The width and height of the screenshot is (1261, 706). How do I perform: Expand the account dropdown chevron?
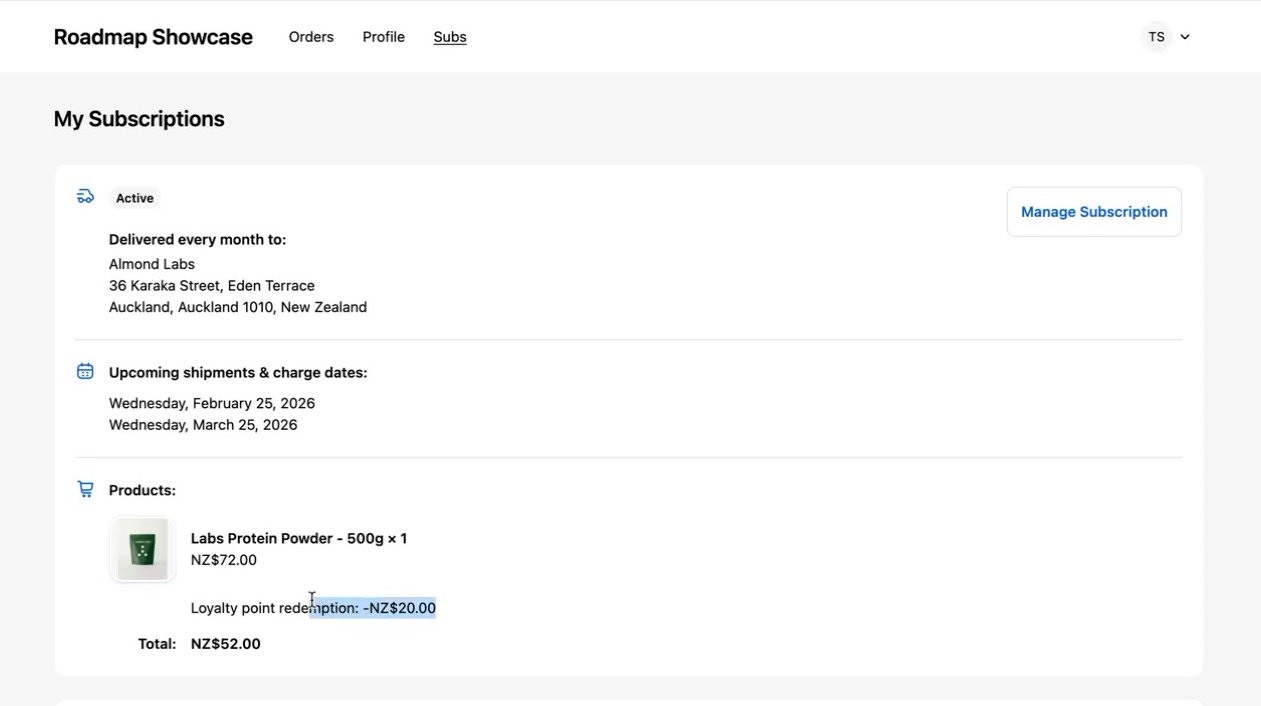1185,37
